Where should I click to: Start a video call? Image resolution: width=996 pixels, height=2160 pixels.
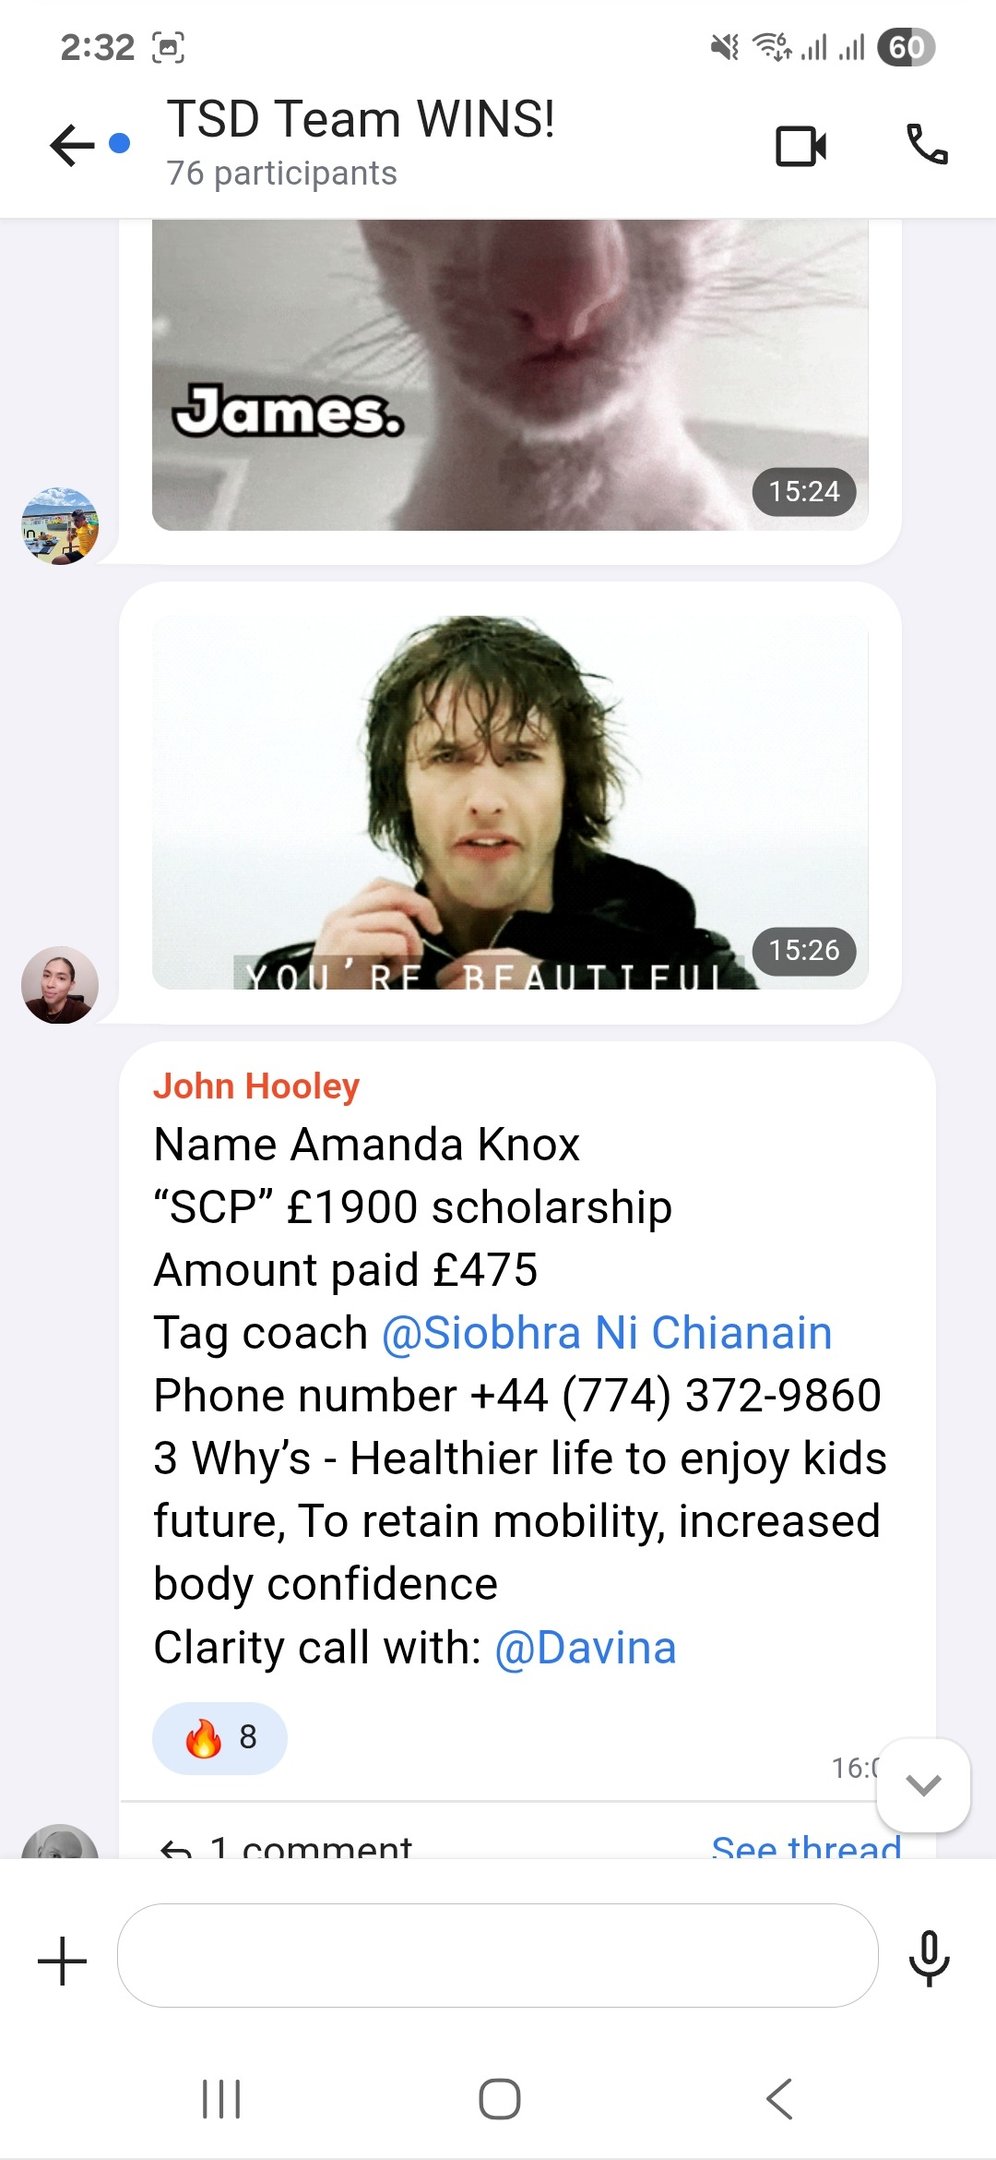tap(801, 146)
